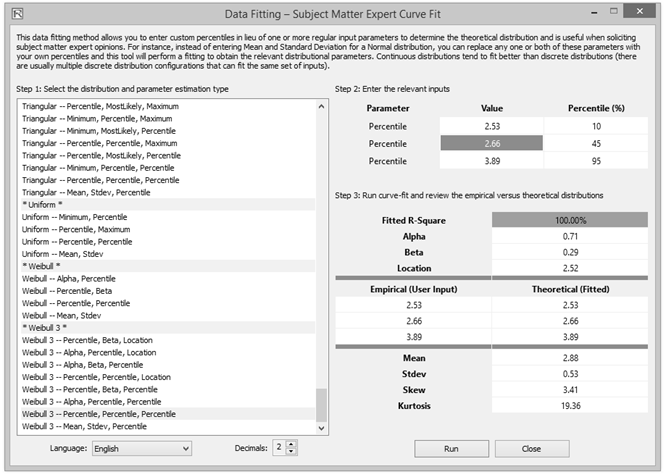Click the Kurtosis result 19.36
The width and height of the screenshot is (668, 474).
(570, 405)
